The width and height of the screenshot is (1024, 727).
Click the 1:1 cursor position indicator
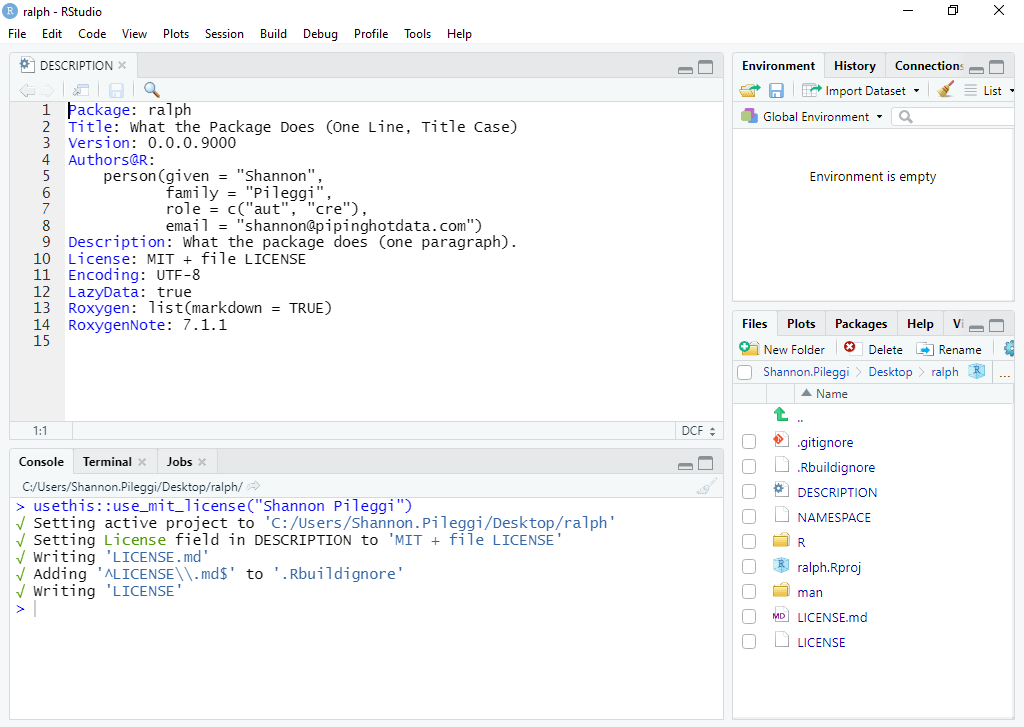(x=40, y=430)
